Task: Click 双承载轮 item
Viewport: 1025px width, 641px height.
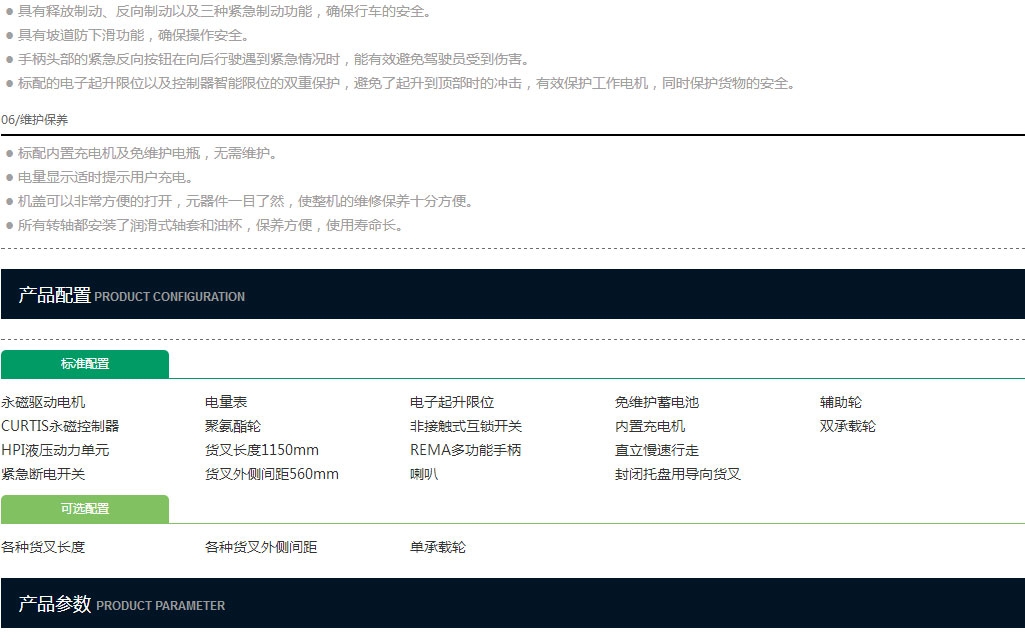Action: coord(848,426)
